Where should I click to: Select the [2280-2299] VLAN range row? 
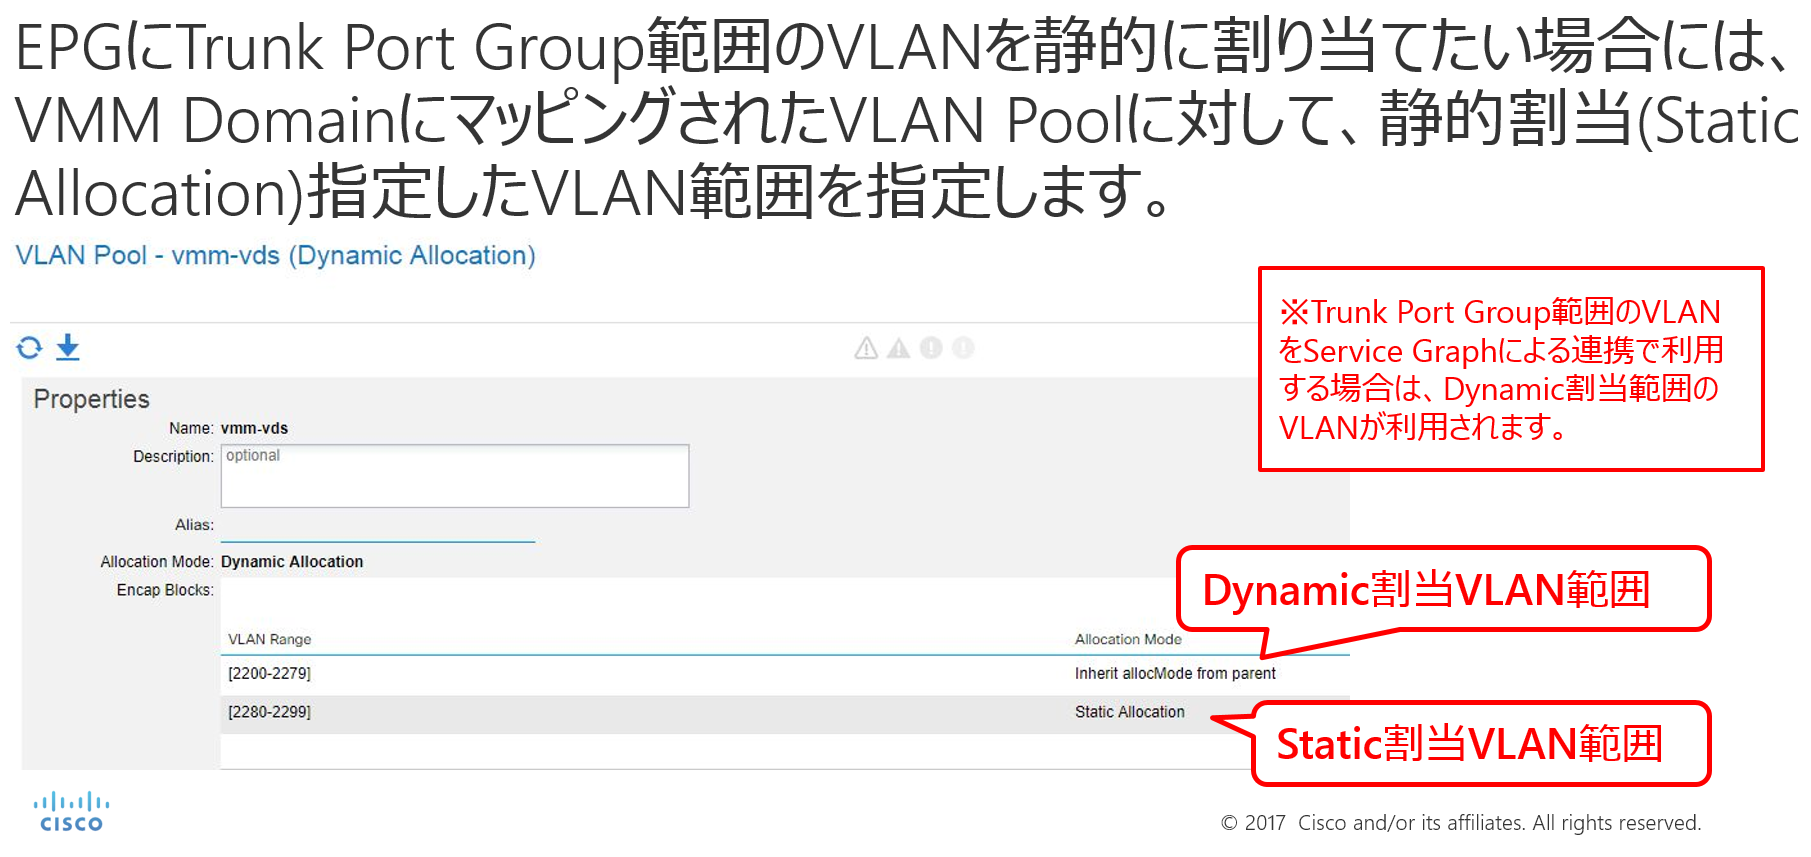270,712
